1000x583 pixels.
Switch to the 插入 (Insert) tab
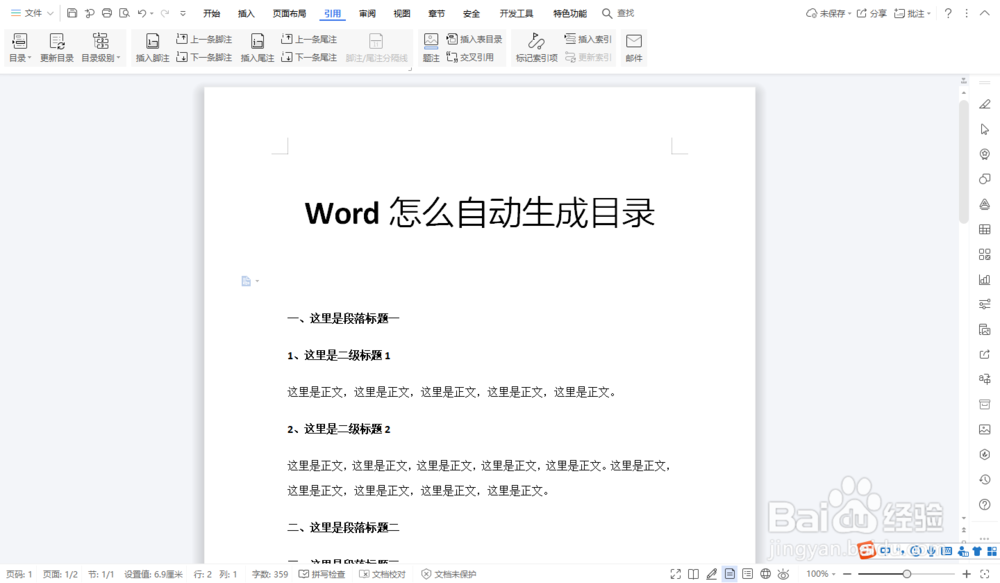pos(246,13)
